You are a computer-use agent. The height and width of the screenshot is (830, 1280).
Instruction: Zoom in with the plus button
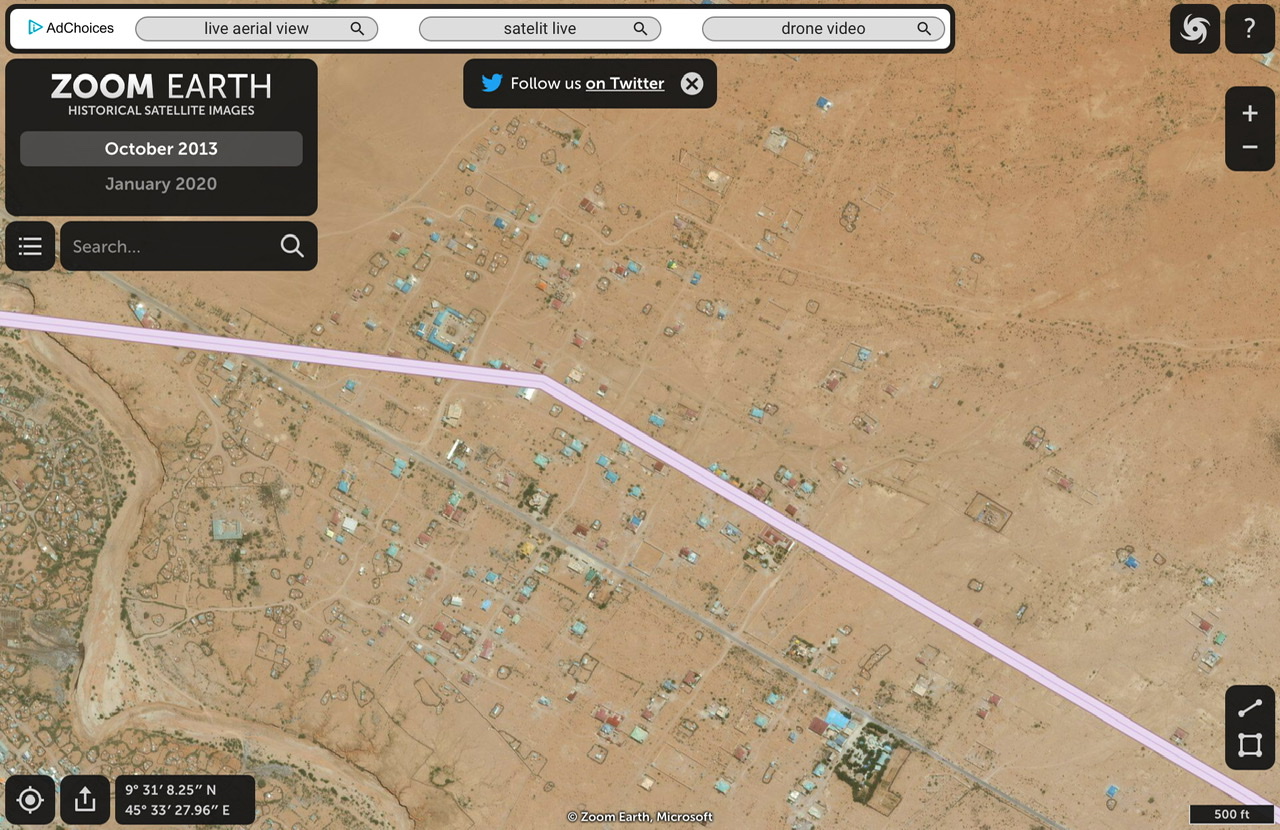coord(1250,113)
